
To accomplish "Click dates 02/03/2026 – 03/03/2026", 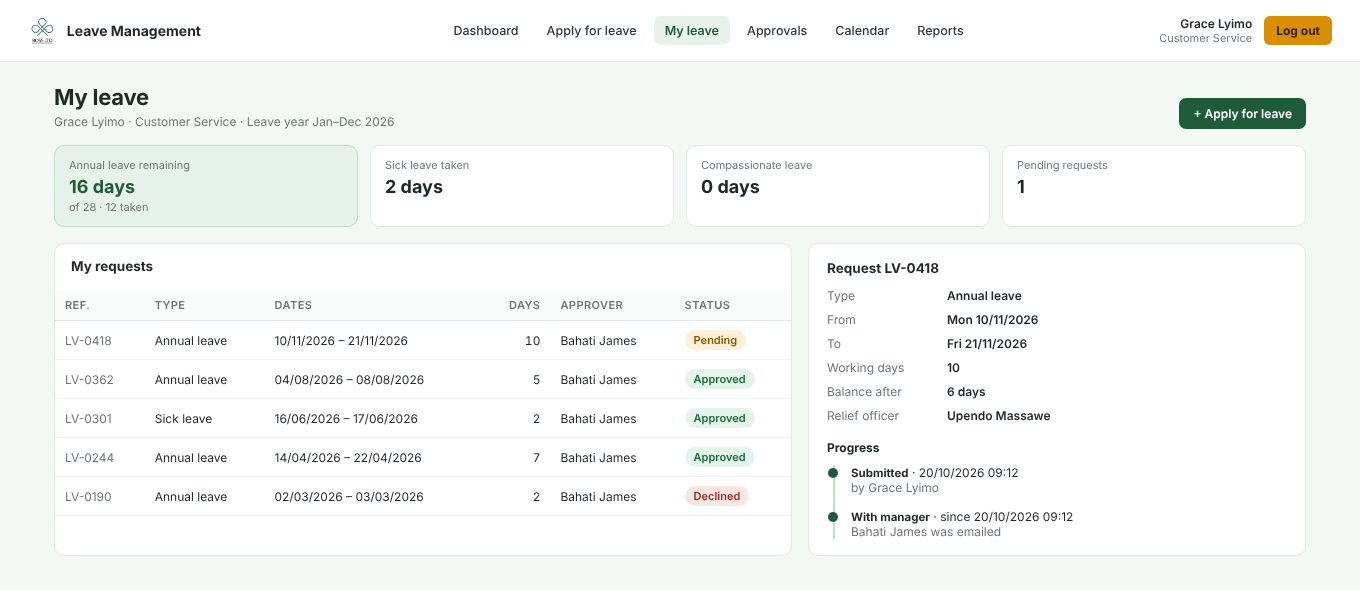I will point(349,497).
